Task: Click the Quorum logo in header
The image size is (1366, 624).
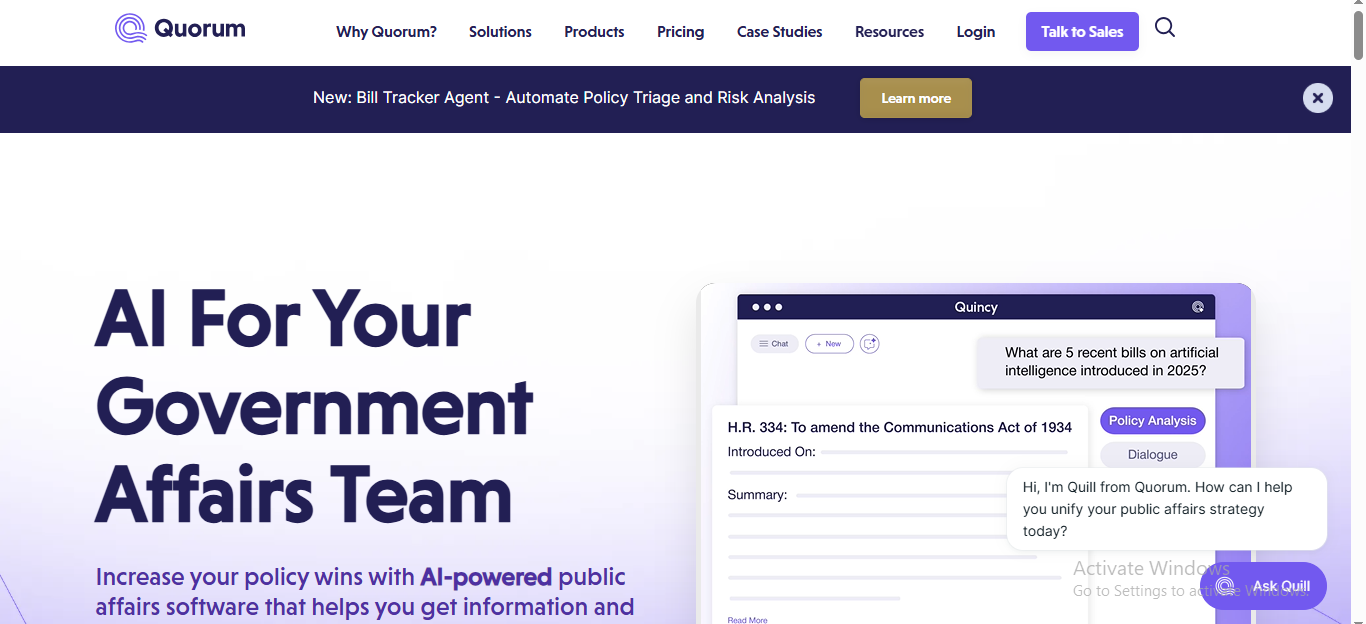Action: tap(180, 29)
